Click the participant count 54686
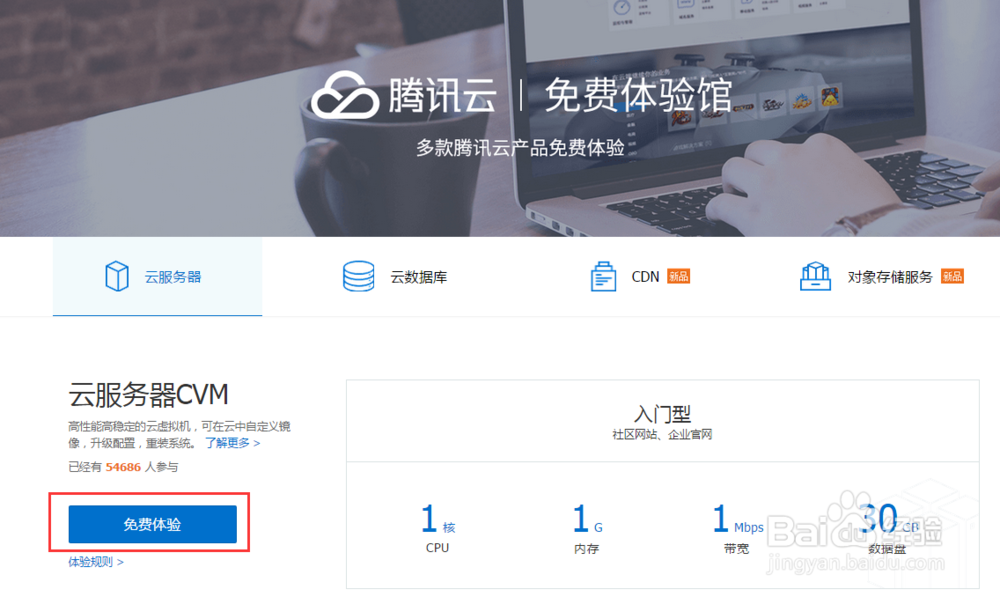 pos(123,467)
